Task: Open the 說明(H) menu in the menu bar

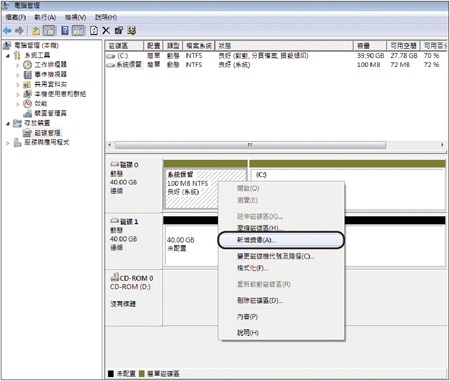Action: pyautogui.click(x=106, y=17)
